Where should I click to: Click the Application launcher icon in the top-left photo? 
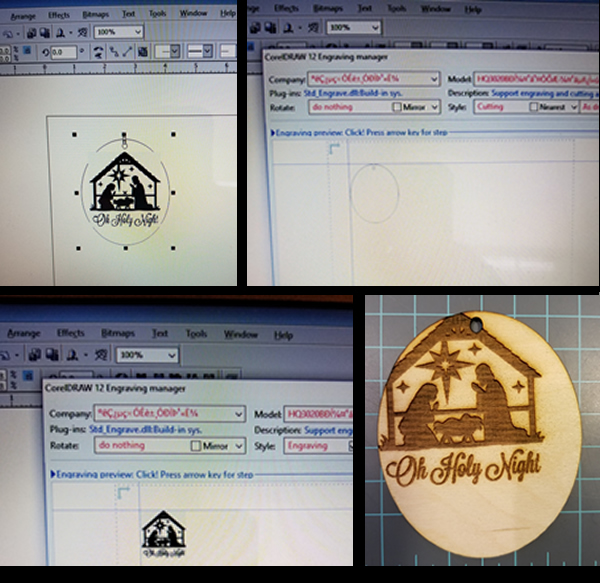[60, 33]
